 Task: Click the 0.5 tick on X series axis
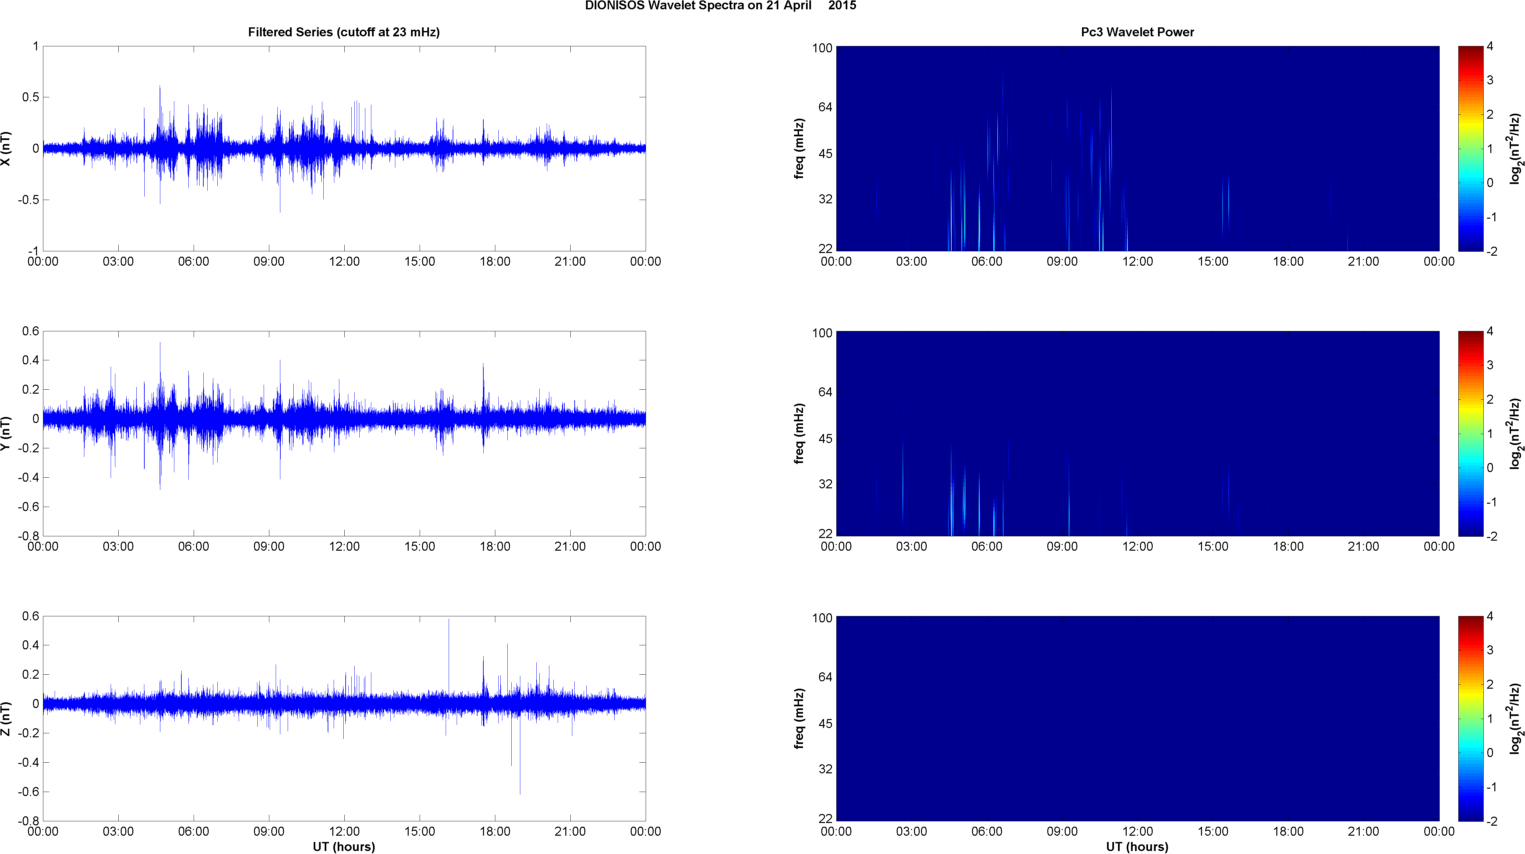point(29,98)
